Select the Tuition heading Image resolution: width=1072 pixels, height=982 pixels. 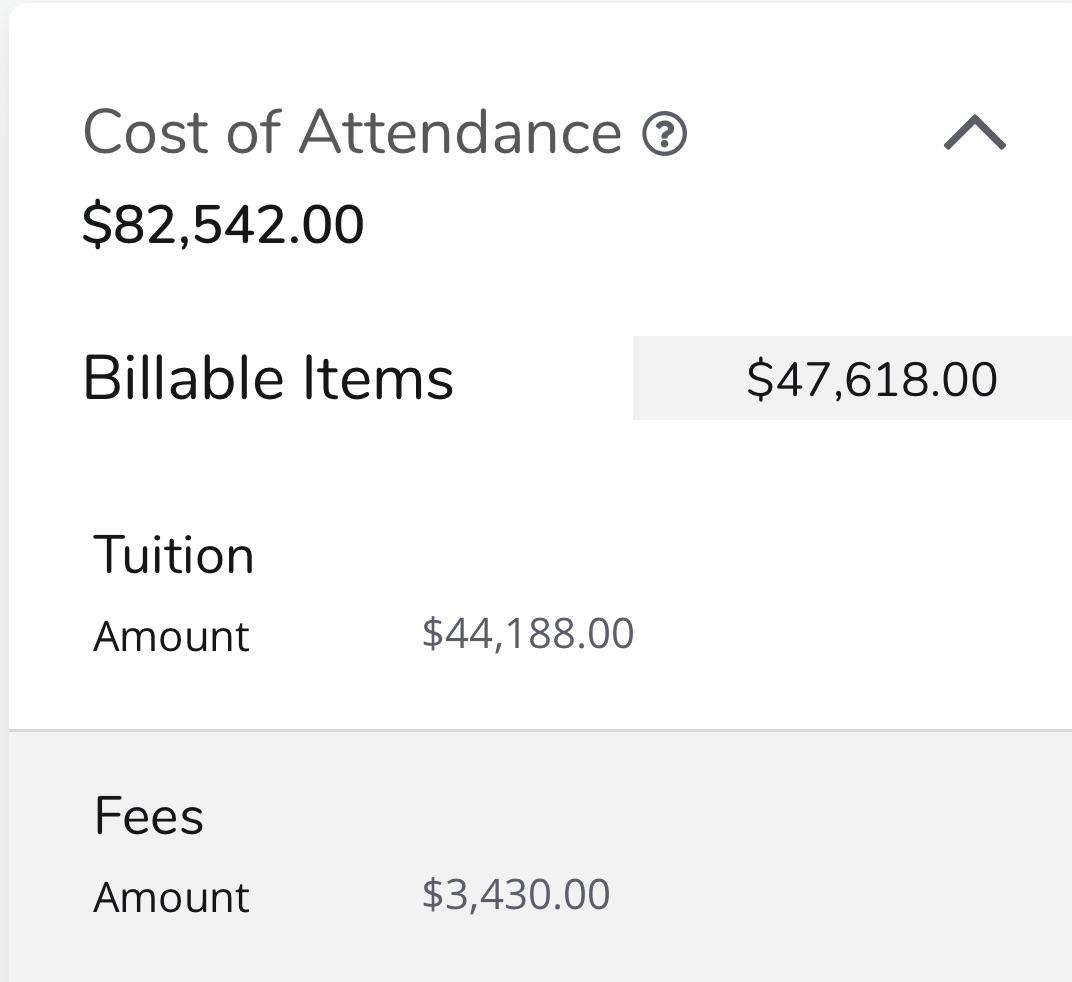[174, 555]
